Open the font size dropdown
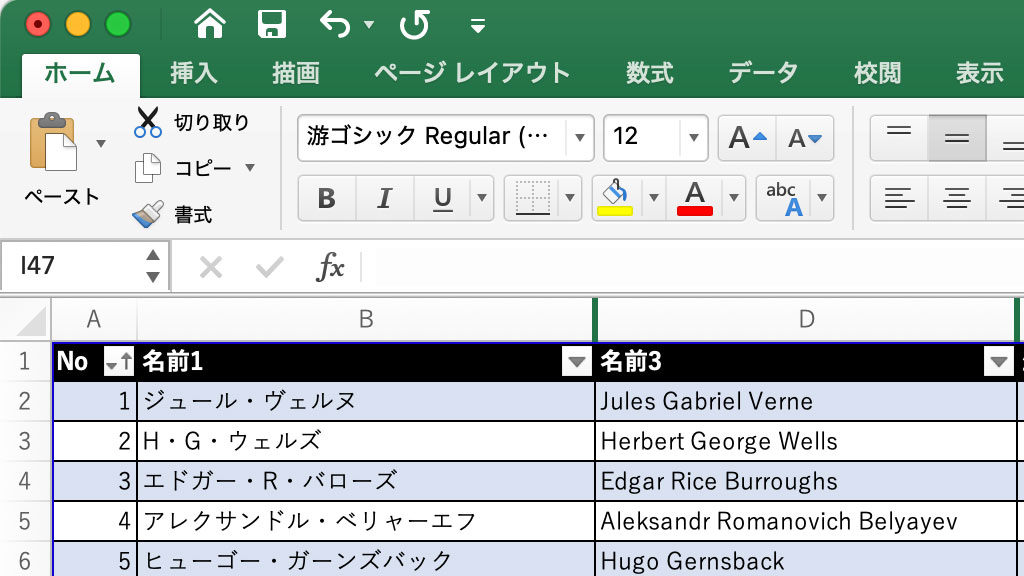This screenshot has height=576, width=1024. [693, 138]
